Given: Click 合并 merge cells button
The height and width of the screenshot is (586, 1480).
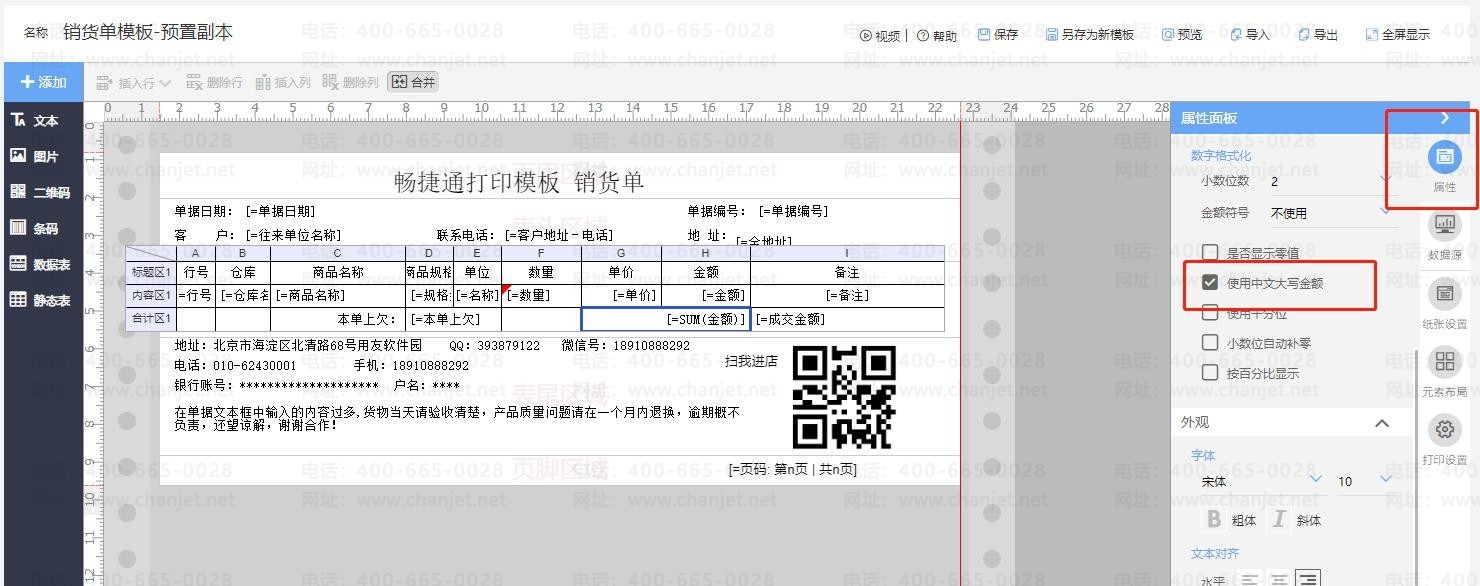Looking at the screenshot, I should 414,83.
